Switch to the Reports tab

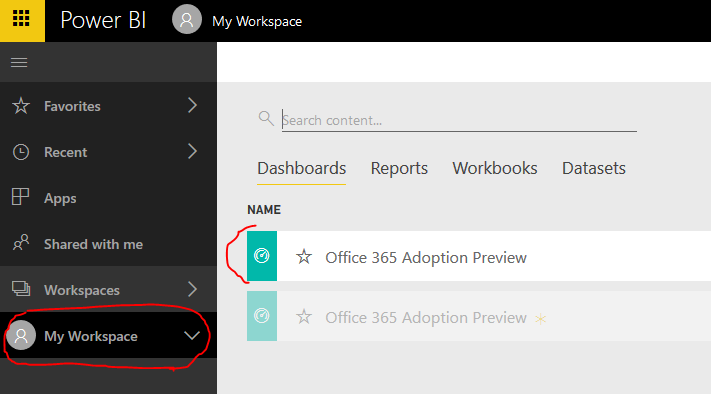(x=399, y=169)
